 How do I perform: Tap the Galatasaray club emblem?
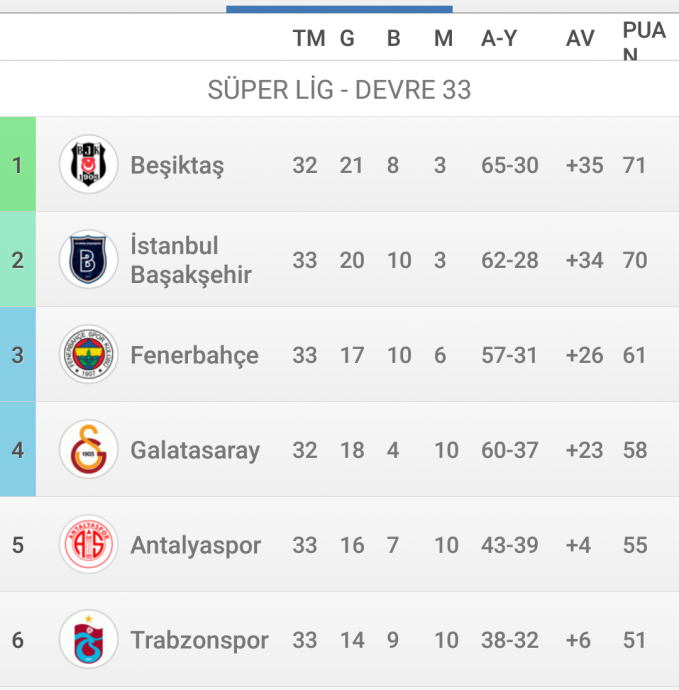pyautogui.click(x=88, y=449)
